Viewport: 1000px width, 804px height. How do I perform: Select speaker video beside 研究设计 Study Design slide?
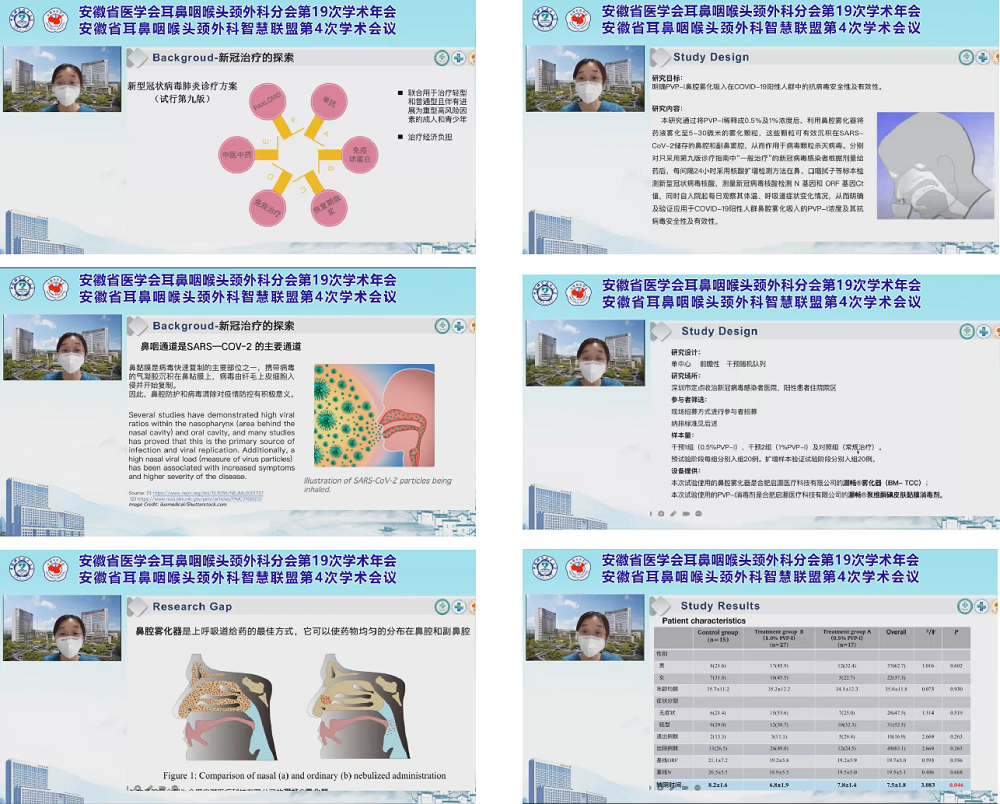click(x=585, y=353)
